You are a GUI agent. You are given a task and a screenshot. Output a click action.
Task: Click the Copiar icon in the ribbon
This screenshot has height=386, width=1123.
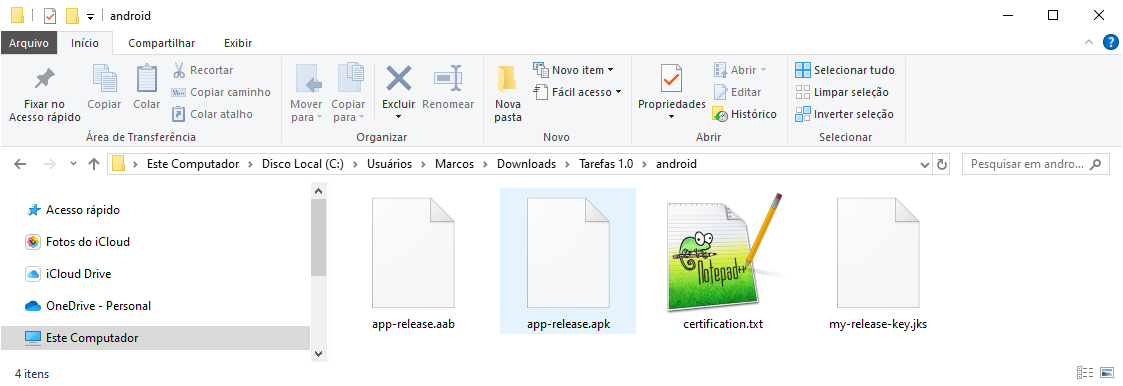105,79
